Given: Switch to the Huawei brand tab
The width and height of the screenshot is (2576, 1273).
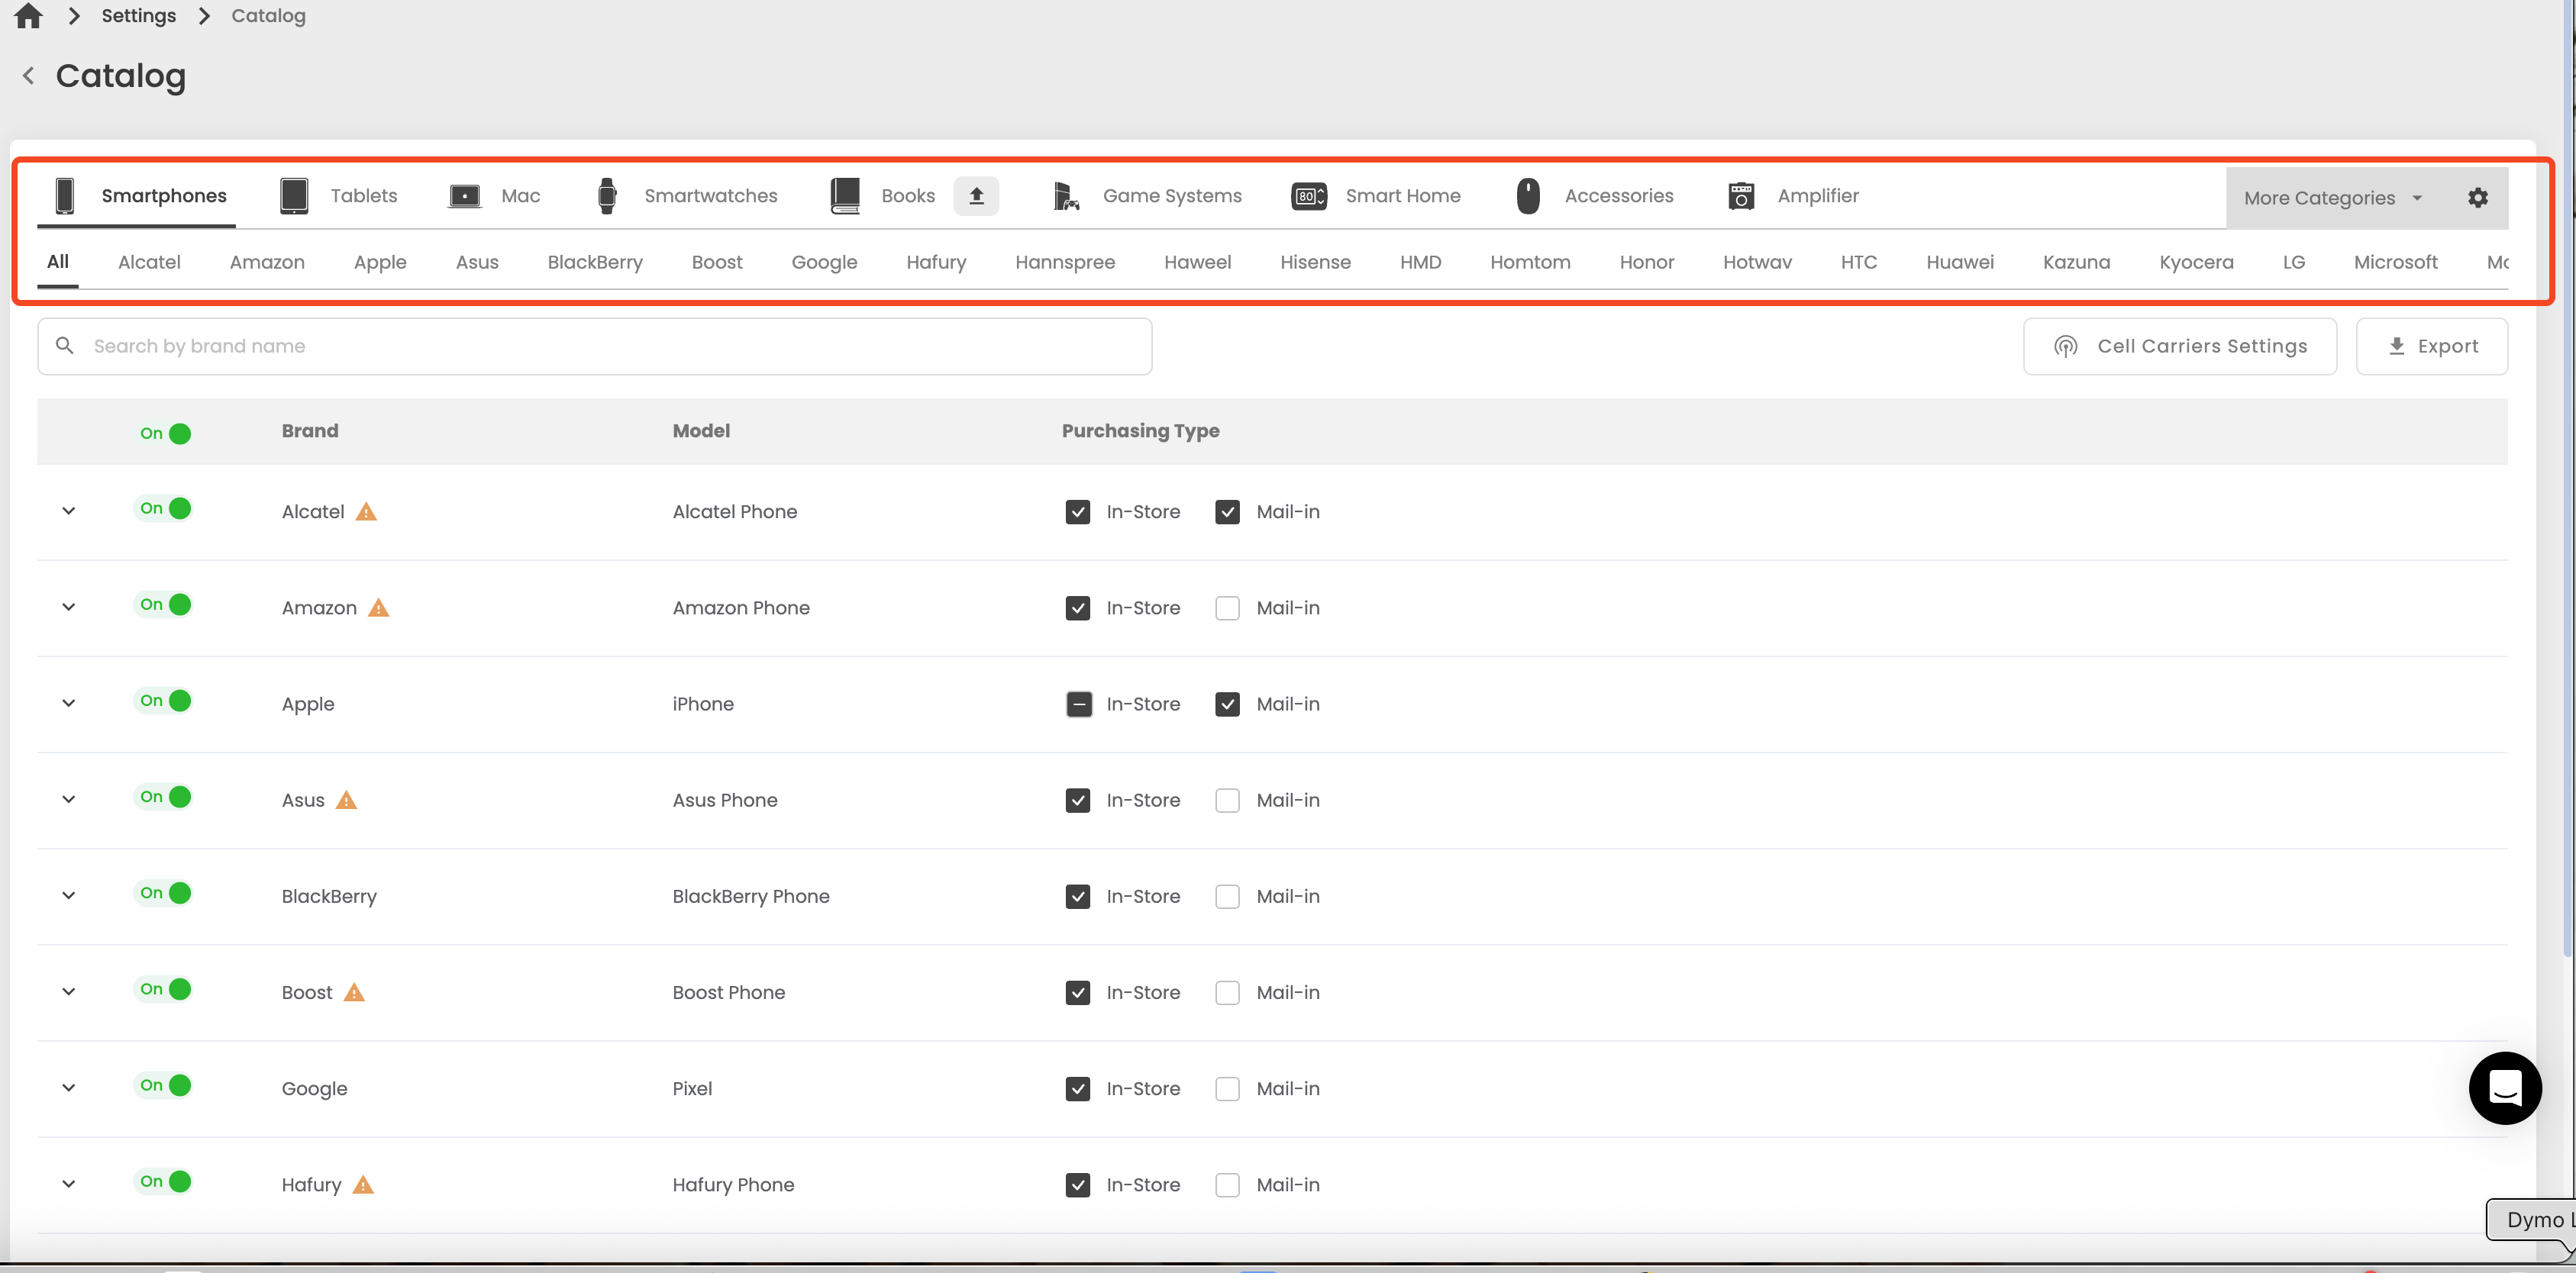Looking at the screenshot, I should [1959, 262].
